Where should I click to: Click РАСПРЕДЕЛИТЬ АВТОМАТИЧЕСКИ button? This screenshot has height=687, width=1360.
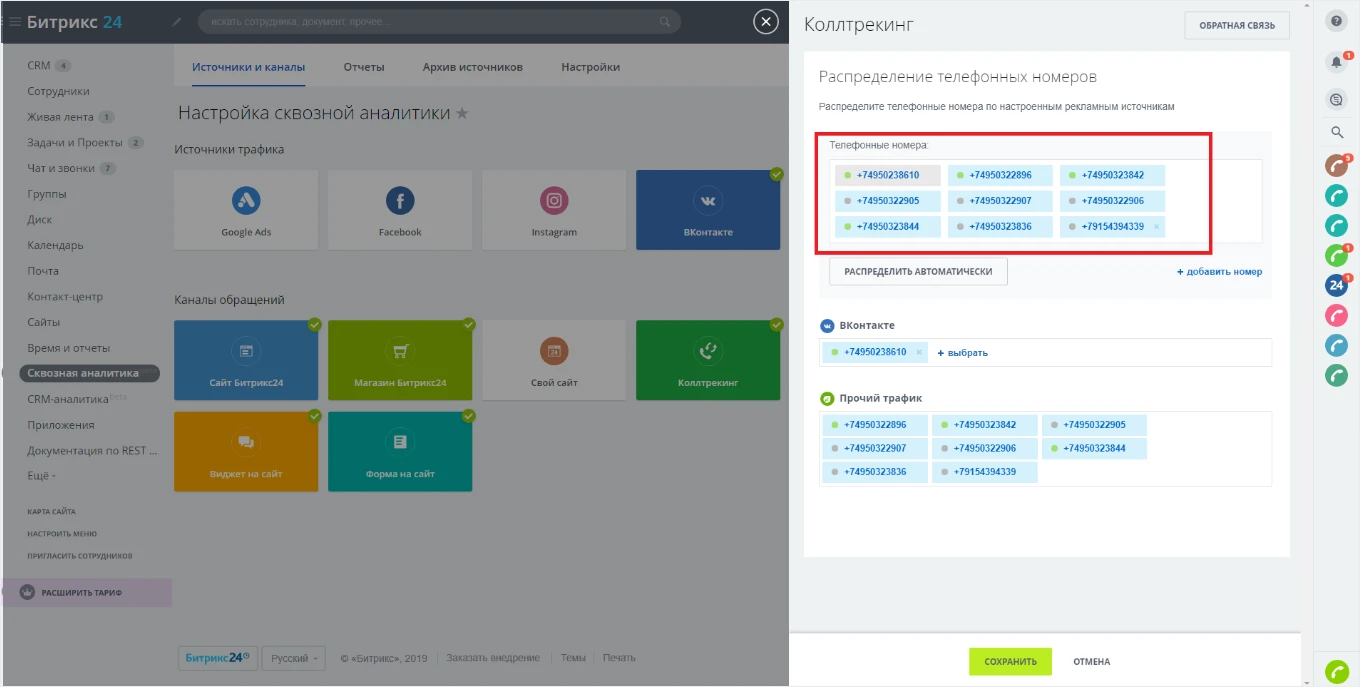[x=918, y=272]
